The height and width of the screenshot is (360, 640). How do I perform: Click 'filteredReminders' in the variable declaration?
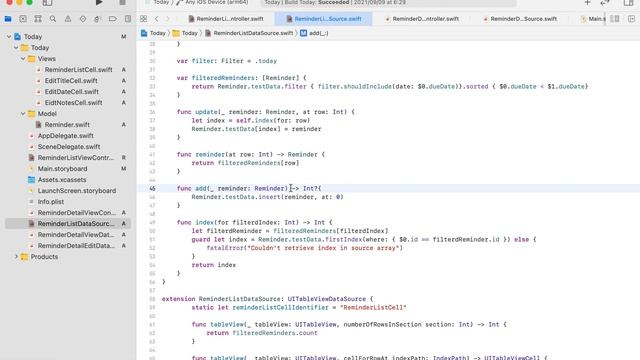223,78
